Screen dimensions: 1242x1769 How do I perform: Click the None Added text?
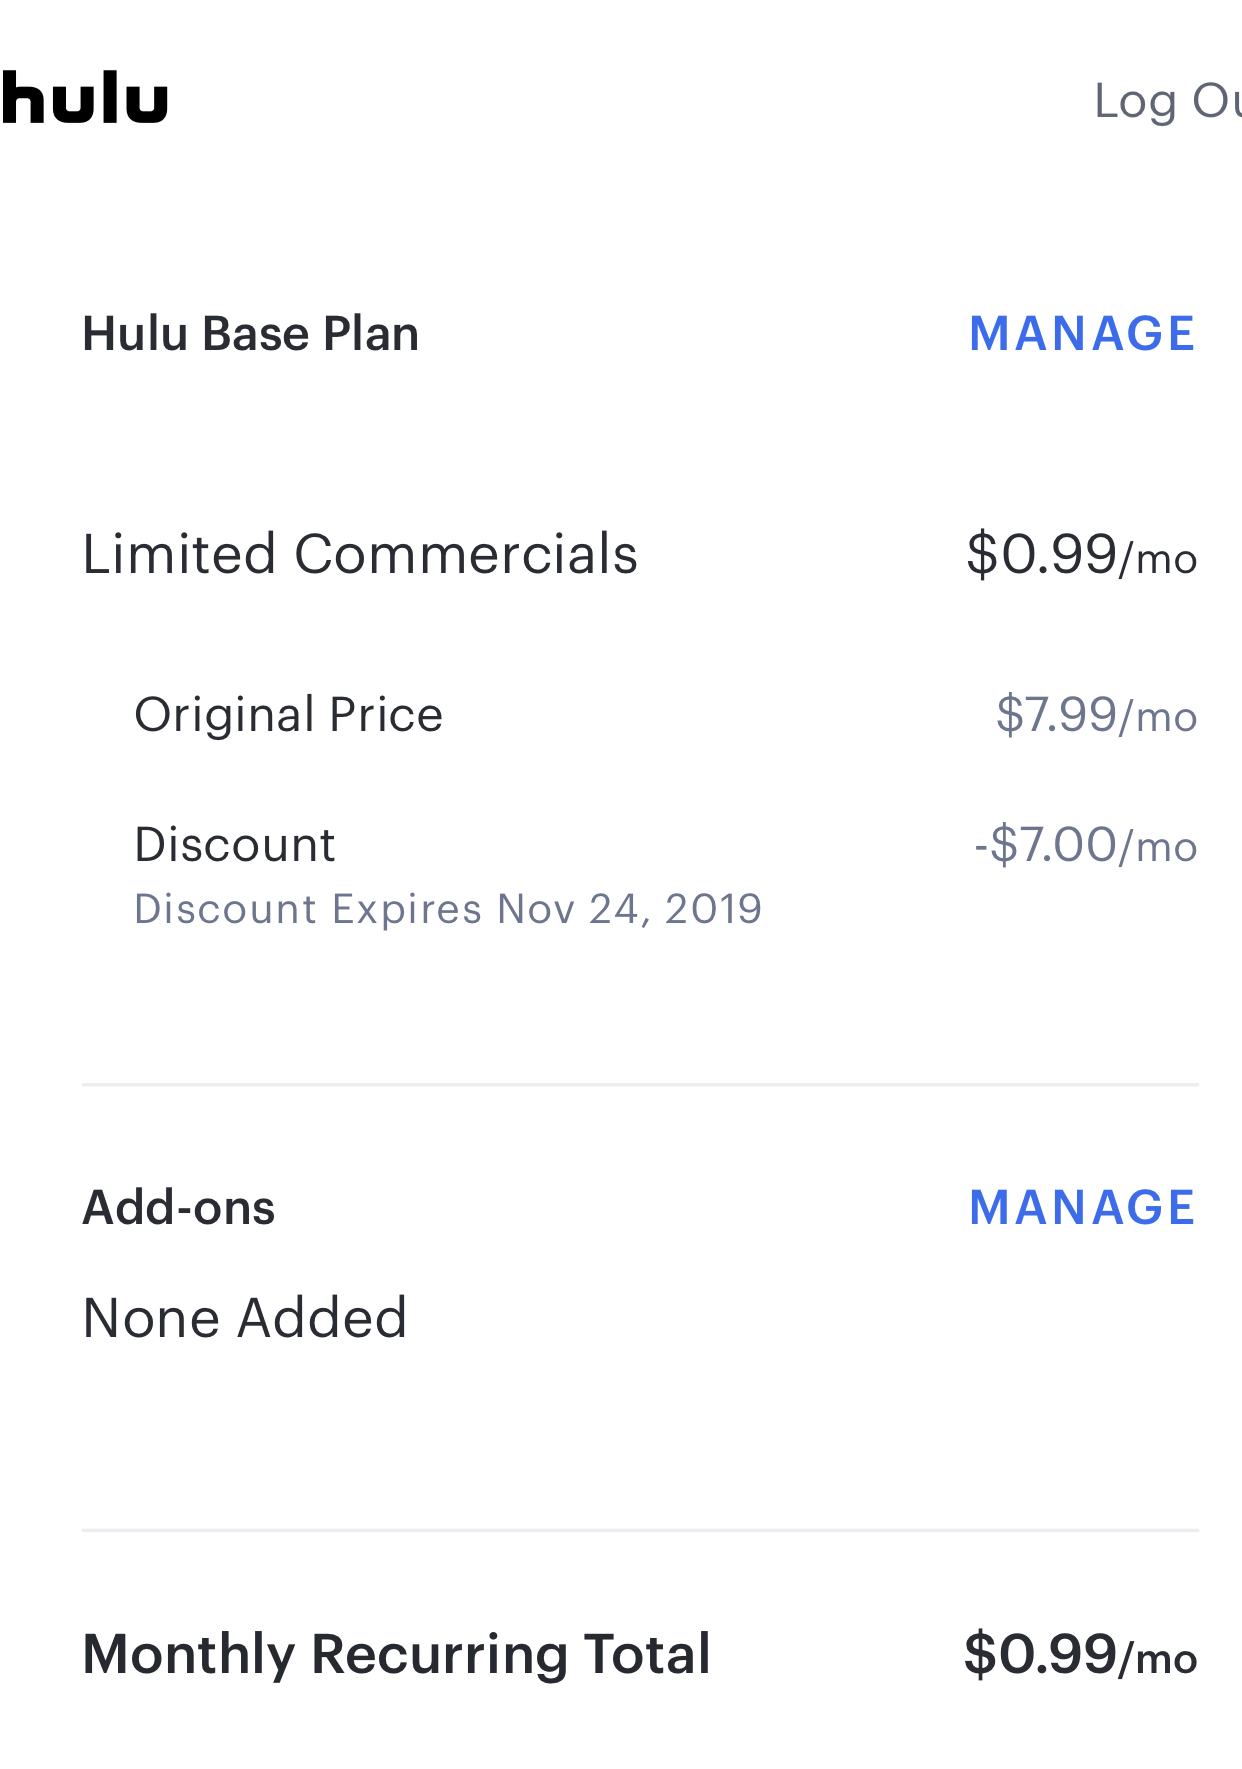click(x=245, y=1317)
